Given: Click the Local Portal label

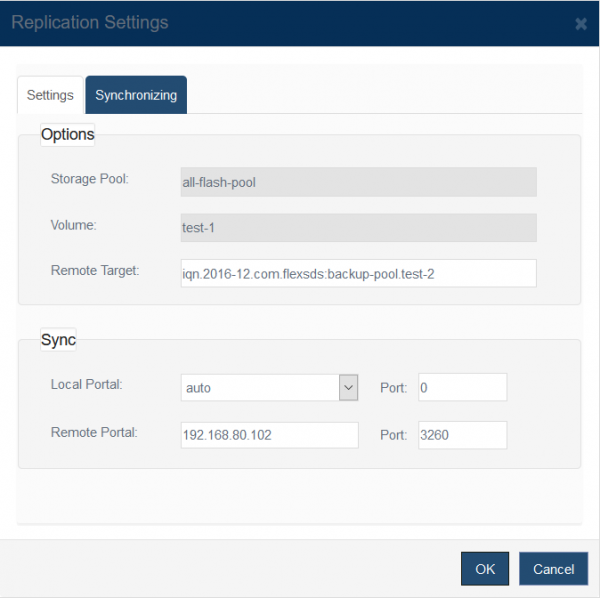Looking at the screenshot, I should pos(86,384).
